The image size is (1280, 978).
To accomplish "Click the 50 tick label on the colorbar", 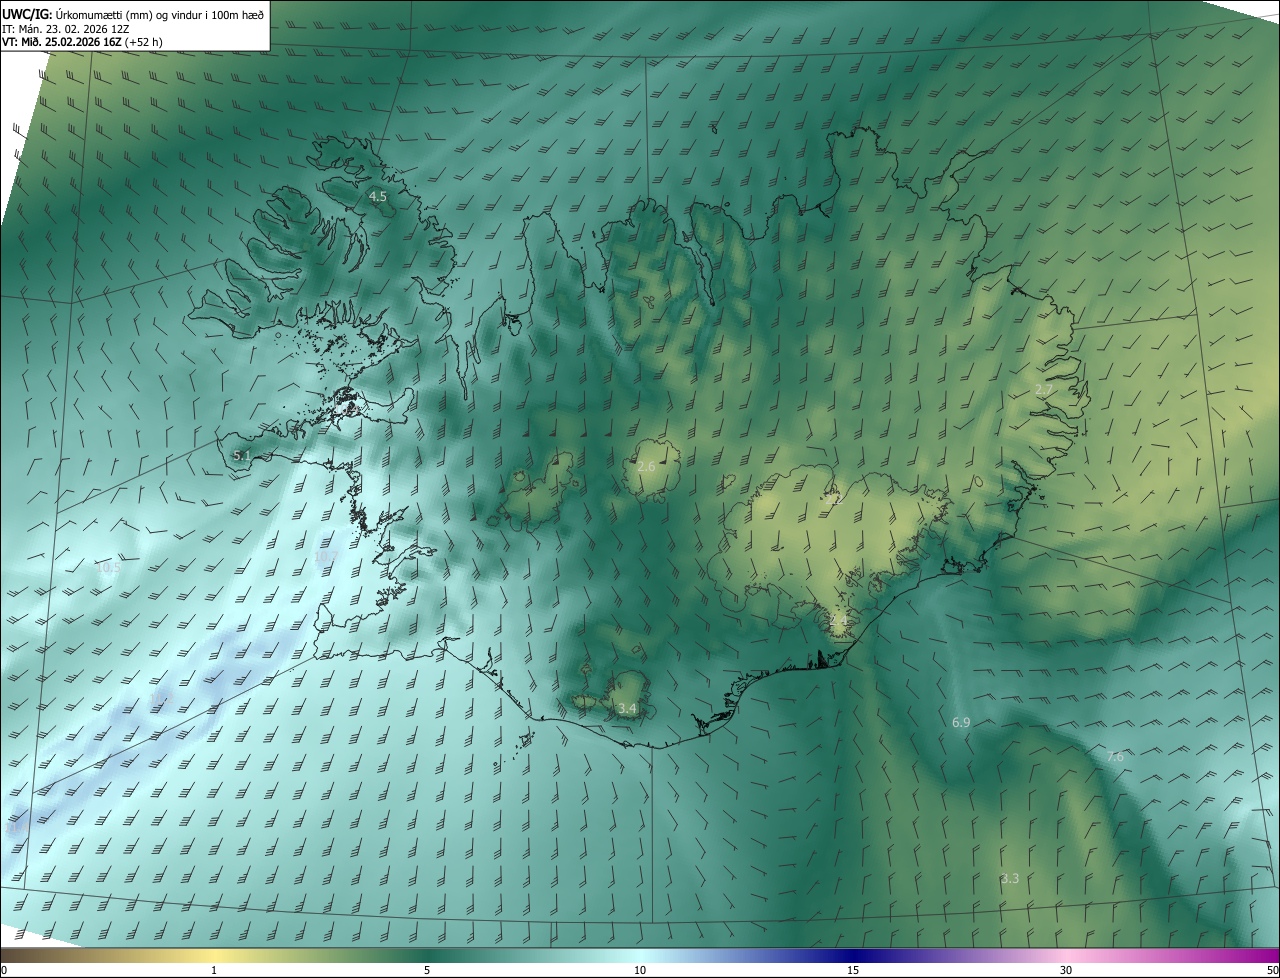I will point(1272,970).
